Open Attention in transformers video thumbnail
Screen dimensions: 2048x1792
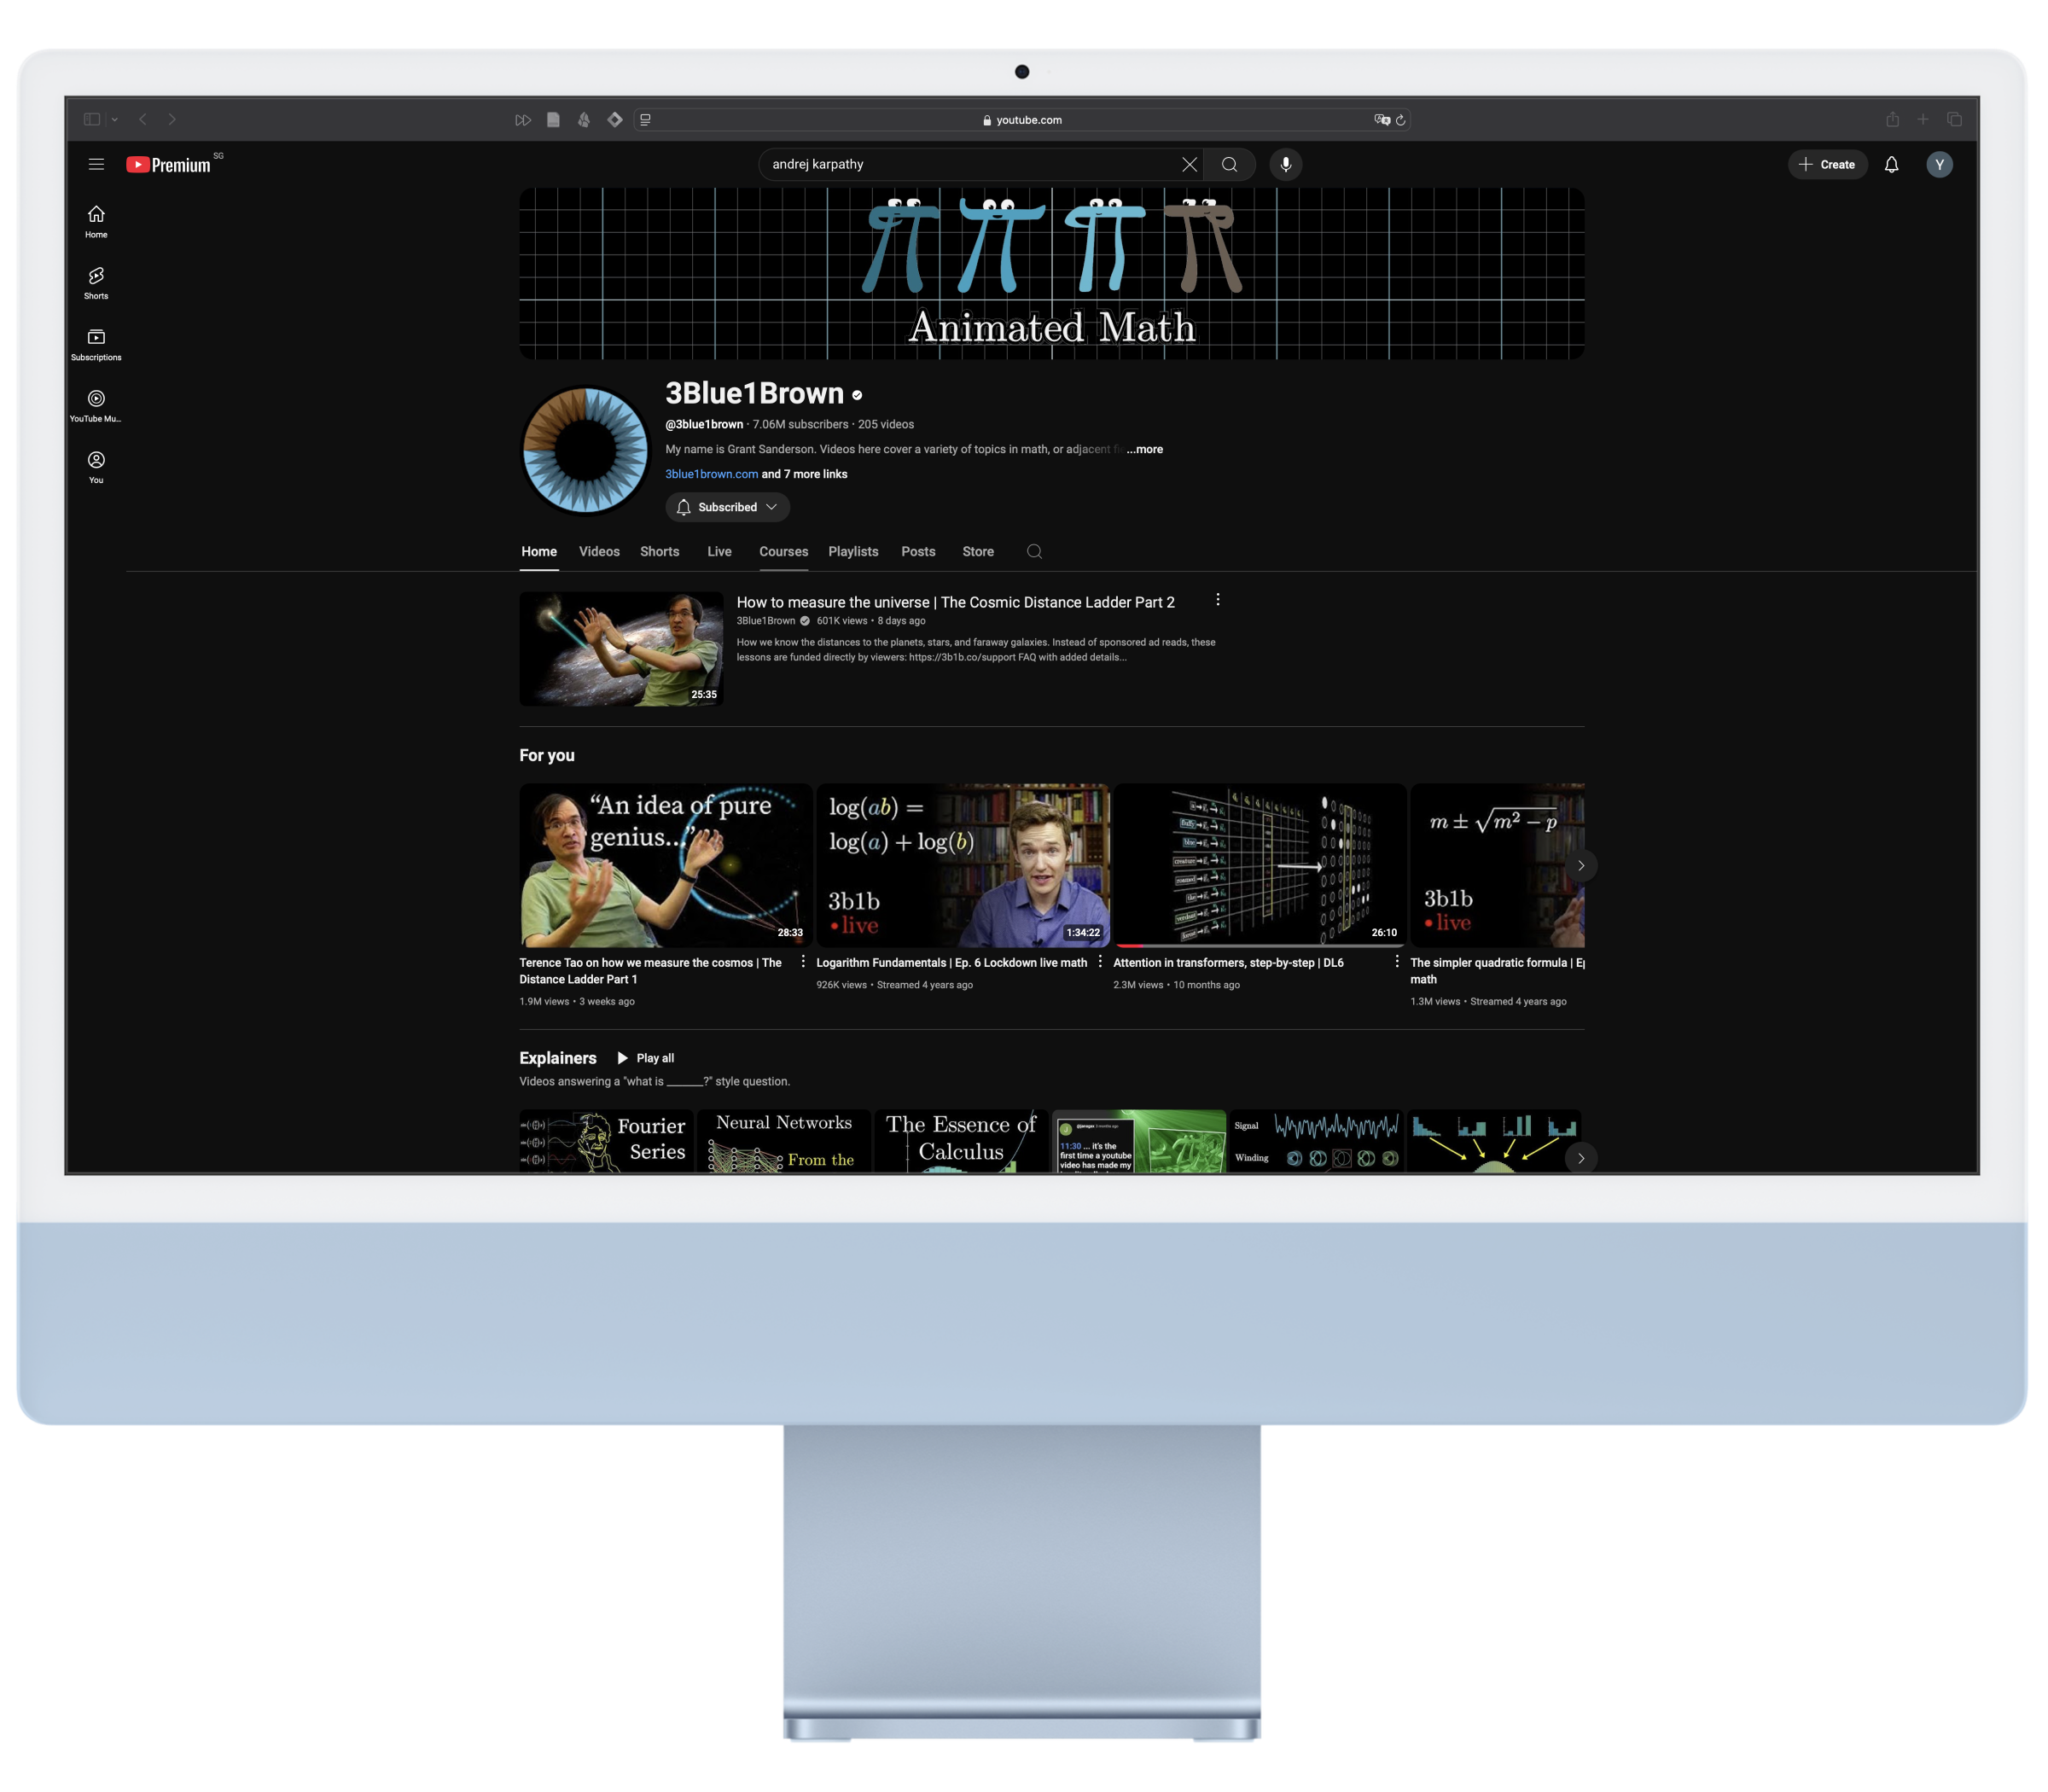click(1259, 864)
